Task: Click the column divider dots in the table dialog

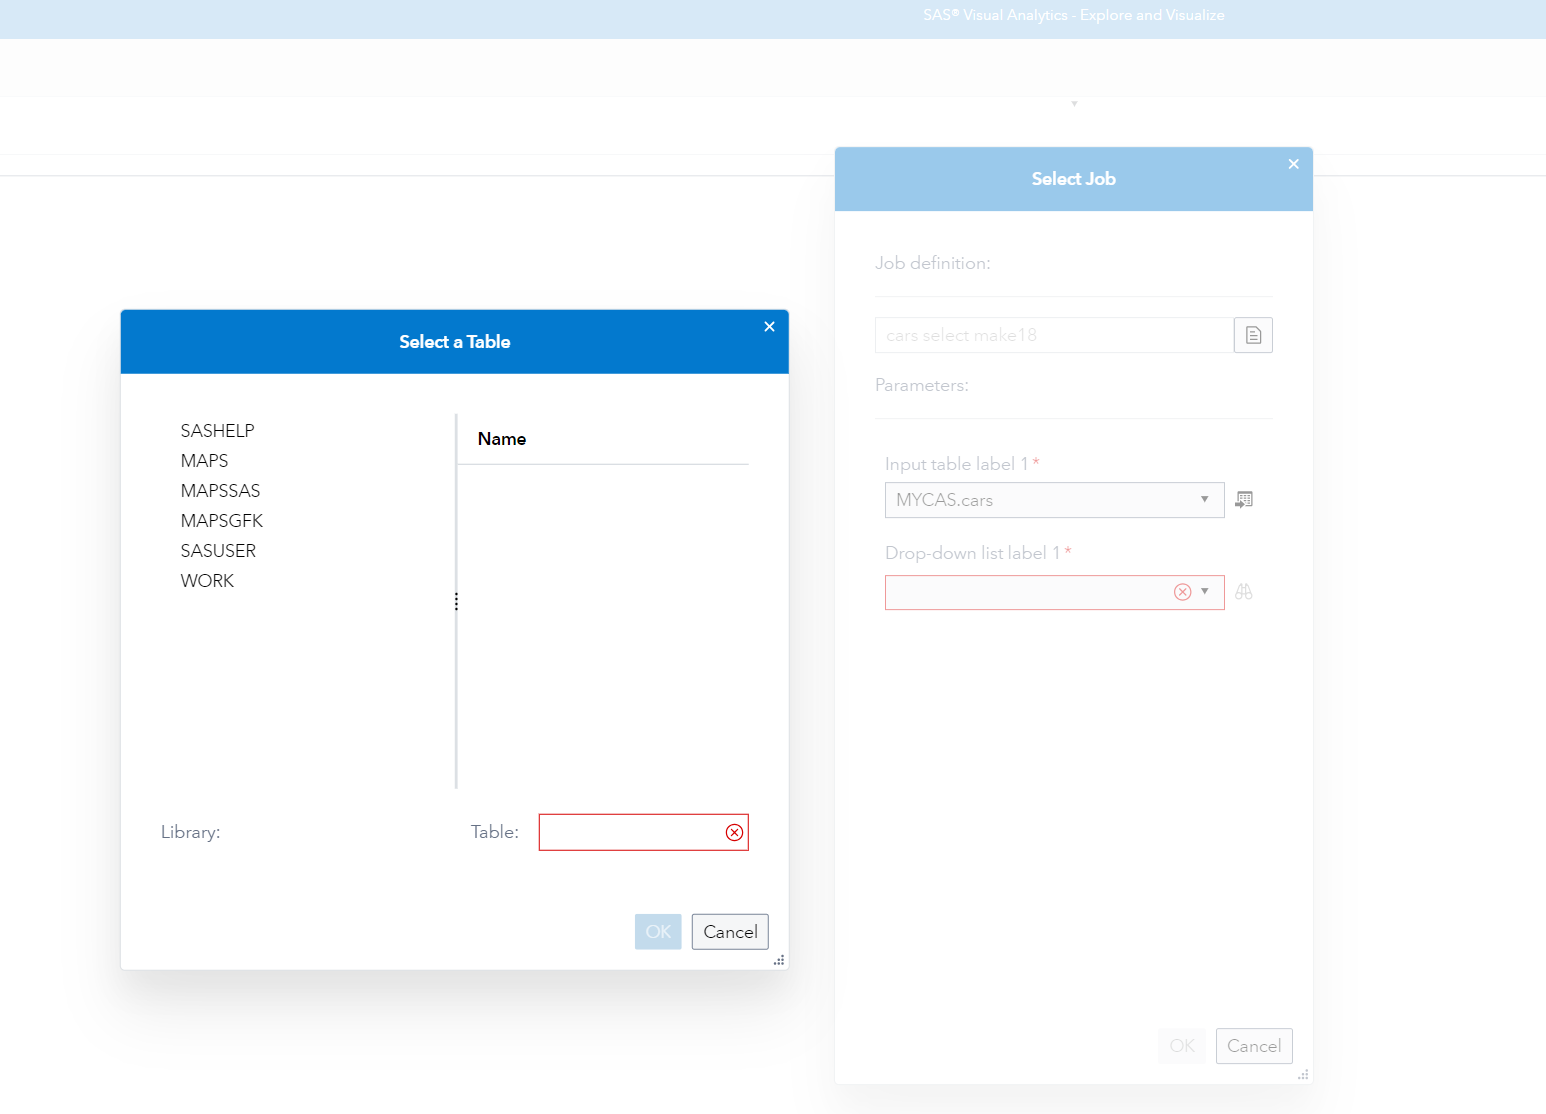Action: tap(456, 601)
